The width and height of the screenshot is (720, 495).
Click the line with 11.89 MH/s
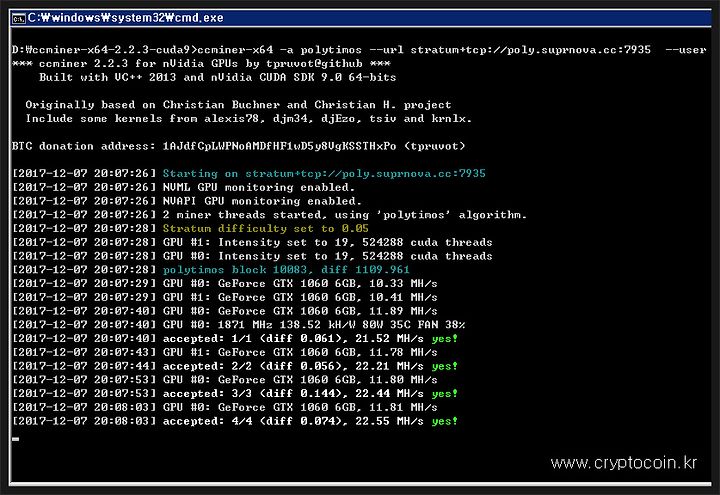[x=225, y=311]
